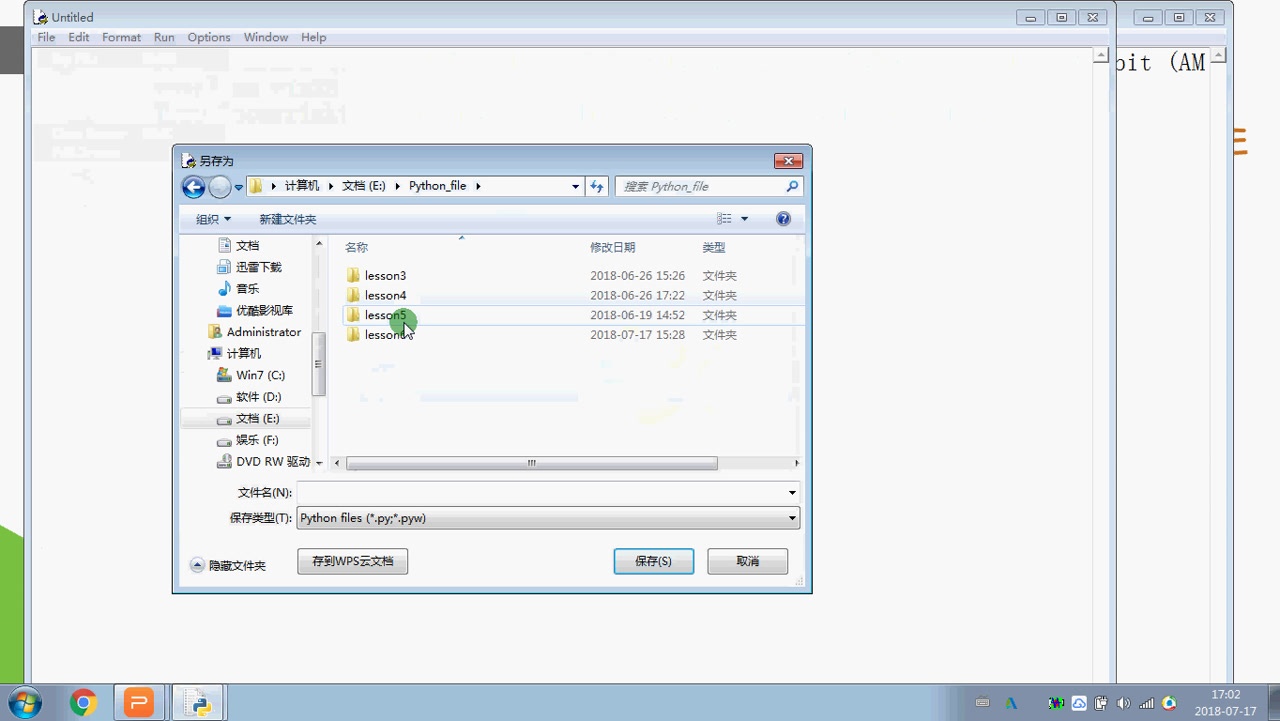Image resolution: width=1280 pixels, height=721 pixels.
Task: Open the 文件名 history dropdown arrow
Action: [x=792, y=492]
